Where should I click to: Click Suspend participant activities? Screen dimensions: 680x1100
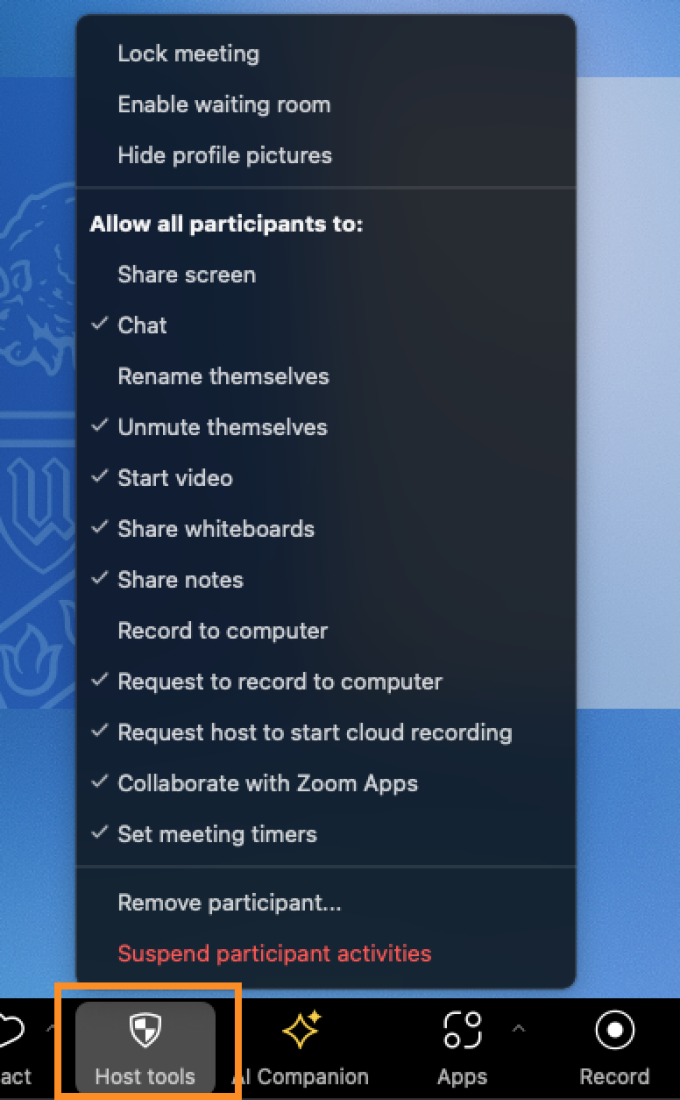click(x=274, y=953)
